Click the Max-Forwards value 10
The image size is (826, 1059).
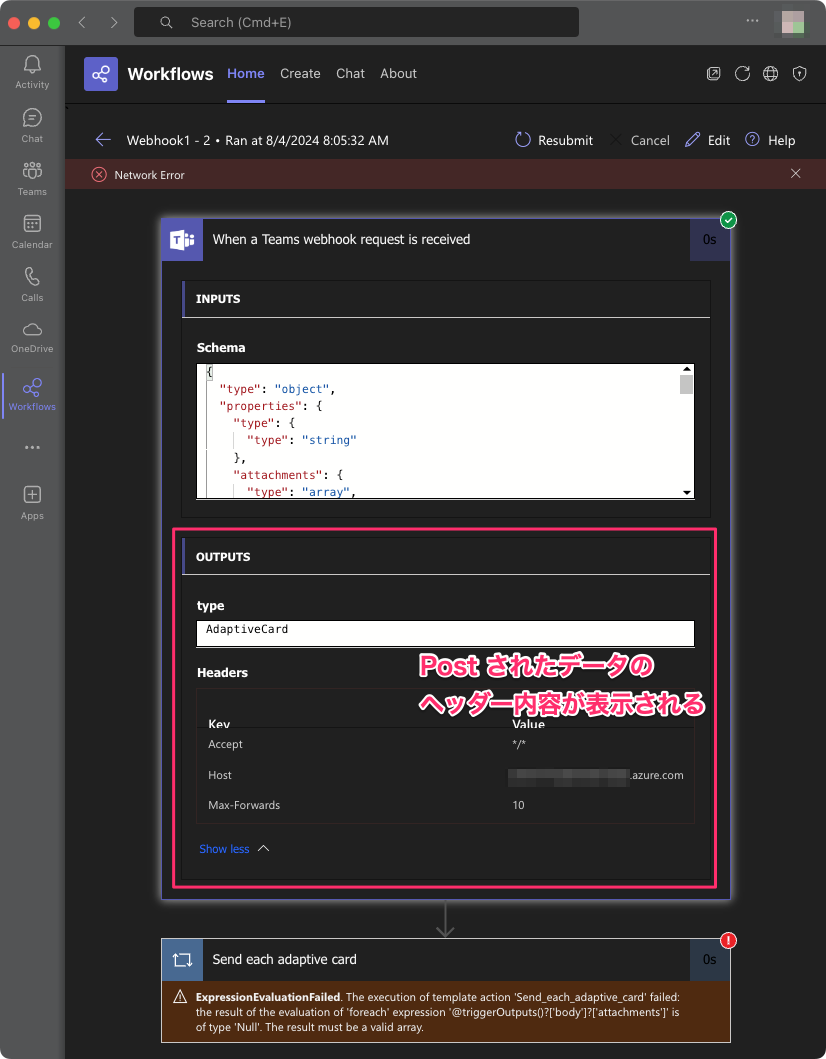(518, 805)
